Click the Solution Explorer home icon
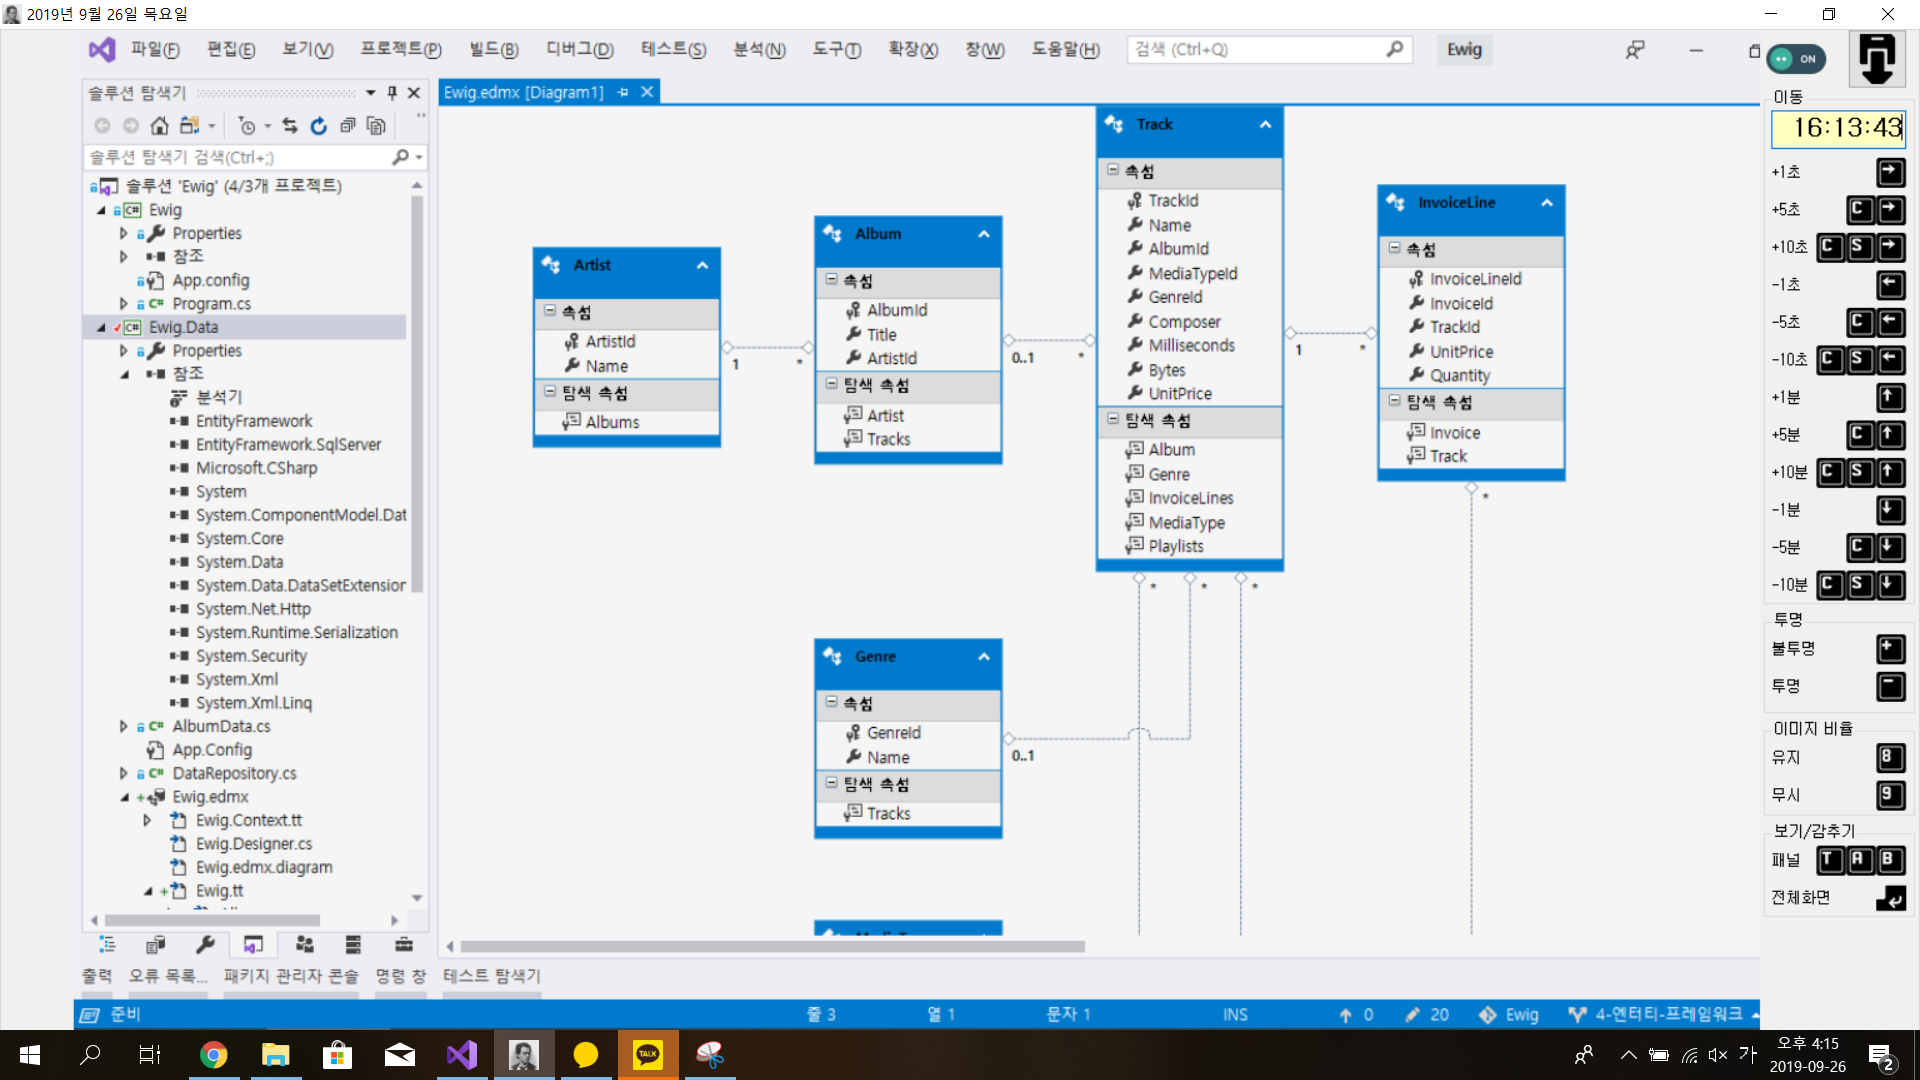The height and width of the screenshot is (1080, 1920). coord(159,126)
